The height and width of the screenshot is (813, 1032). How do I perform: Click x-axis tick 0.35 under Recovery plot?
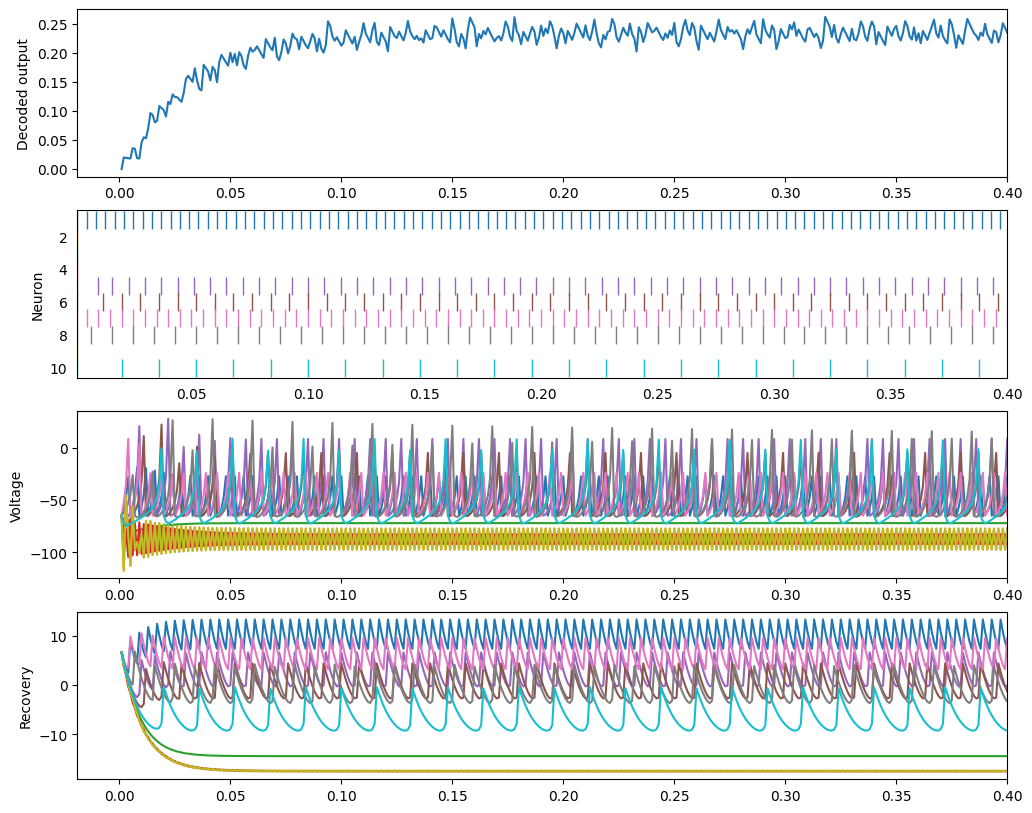click(896, 797)
